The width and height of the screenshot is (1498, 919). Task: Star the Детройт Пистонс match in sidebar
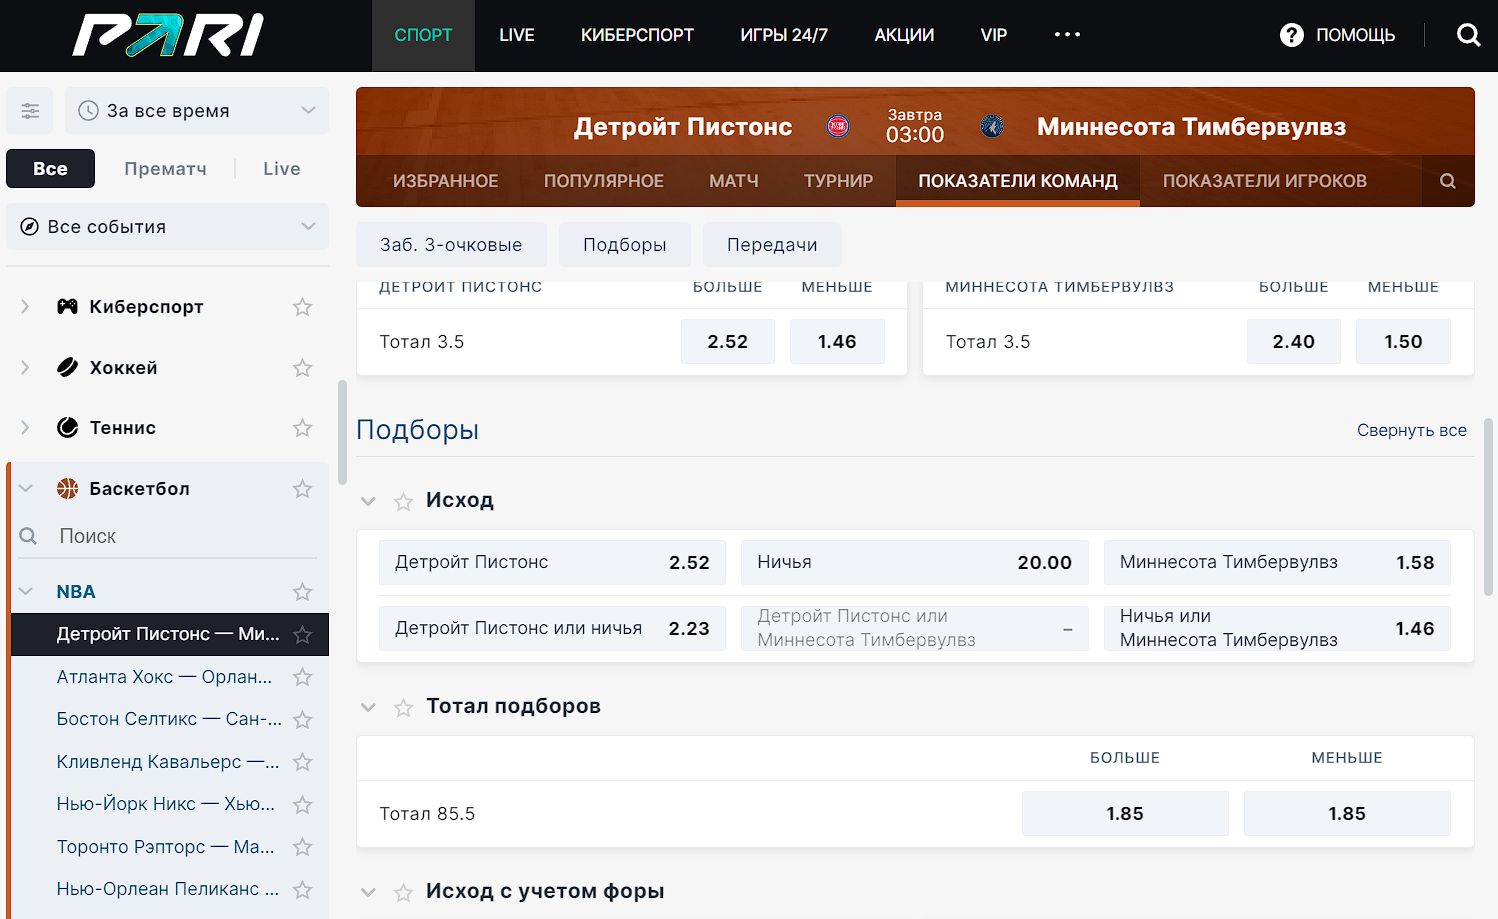click(302, 635)
